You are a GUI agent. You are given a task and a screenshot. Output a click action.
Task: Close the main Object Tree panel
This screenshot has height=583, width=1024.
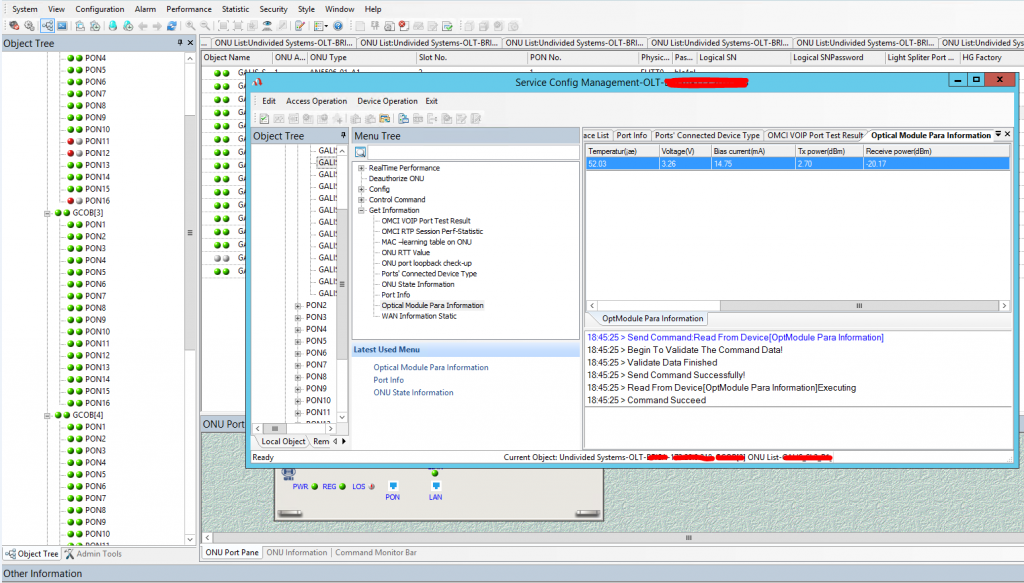coord(190,43)
